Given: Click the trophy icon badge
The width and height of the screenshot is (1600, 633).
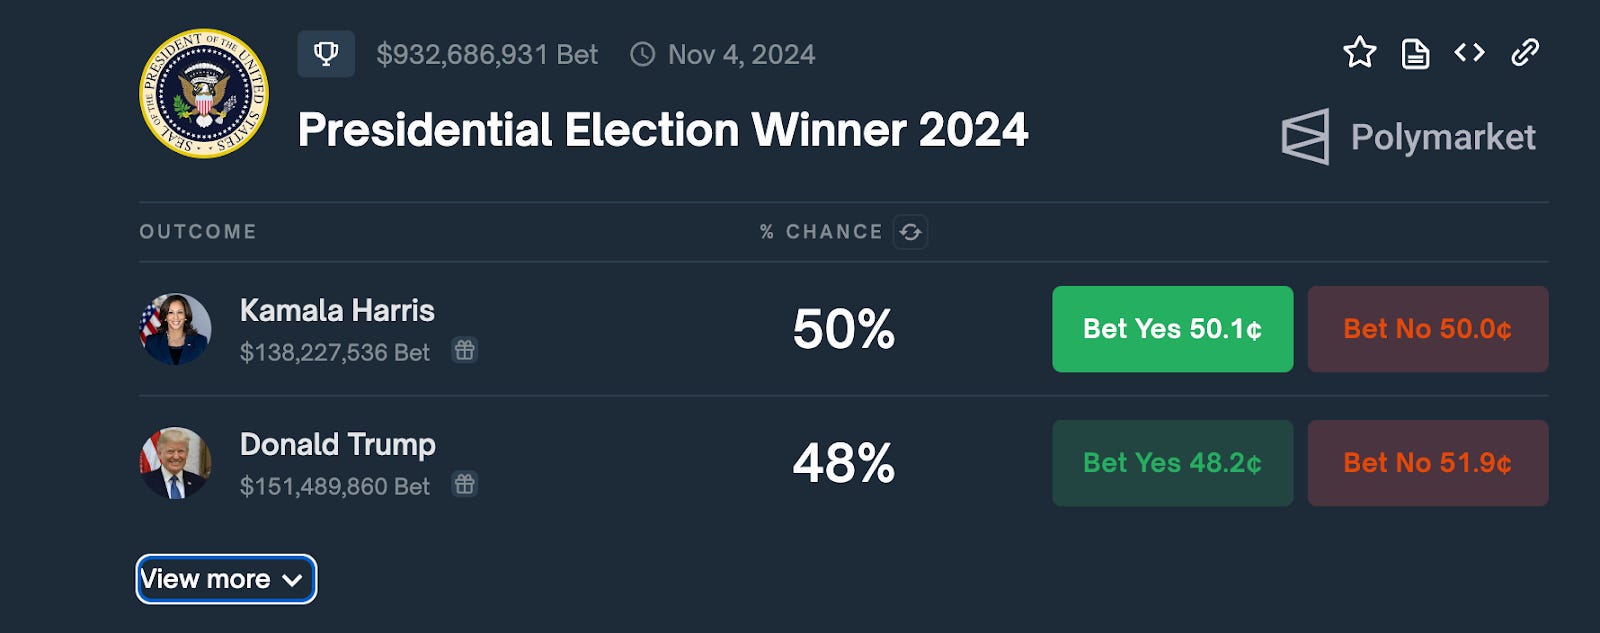Looking at the screenshot, I should pyautogui.click(x=326, y=54).
